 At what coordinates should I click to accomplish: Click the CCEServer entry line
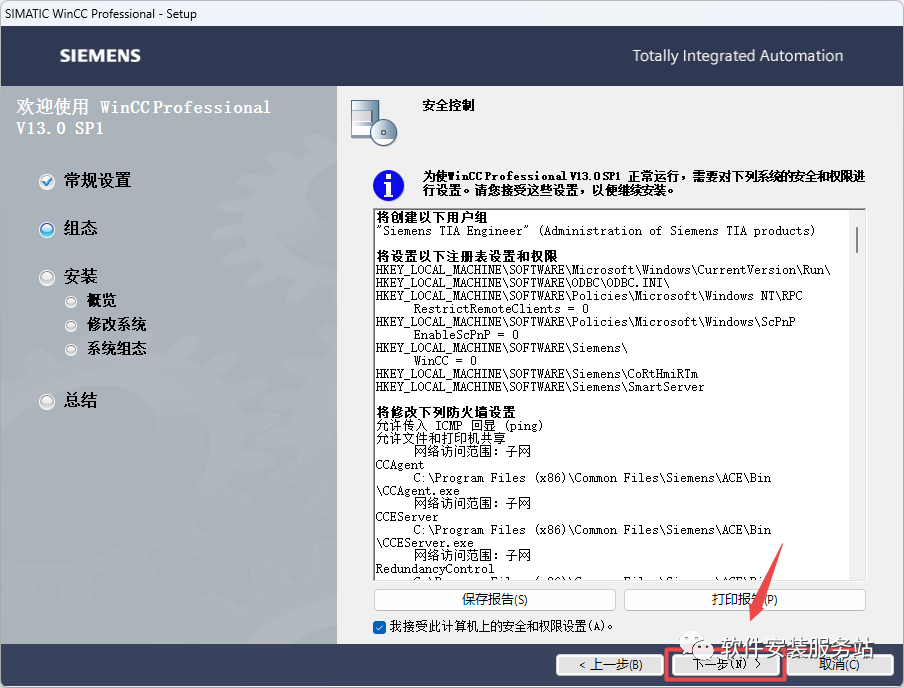(x=406, y=517)
